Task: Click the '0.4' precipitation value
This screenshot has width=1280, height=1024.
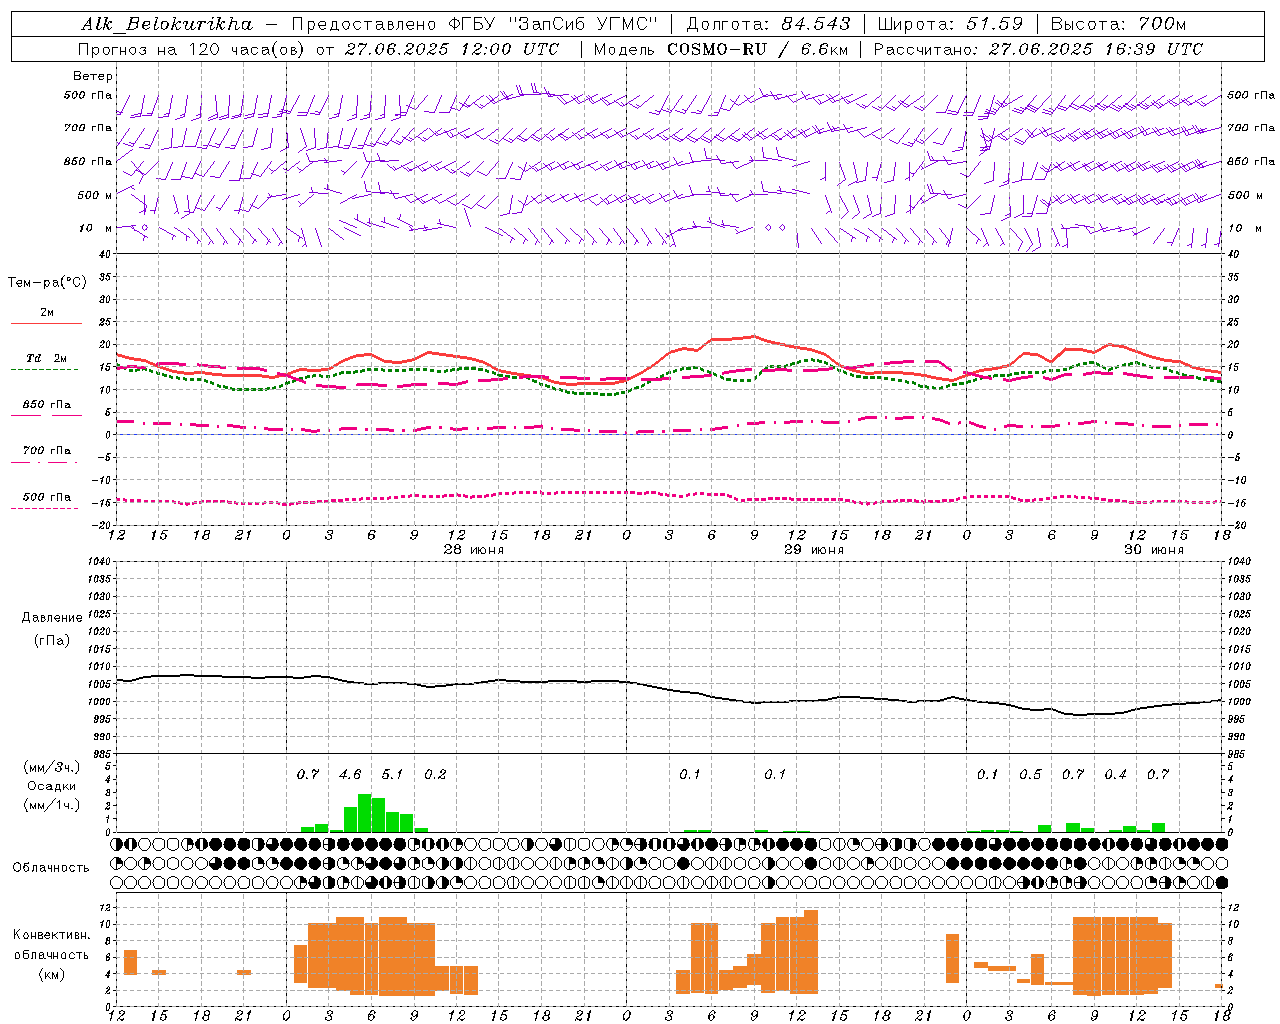Action: [1115, 775]
